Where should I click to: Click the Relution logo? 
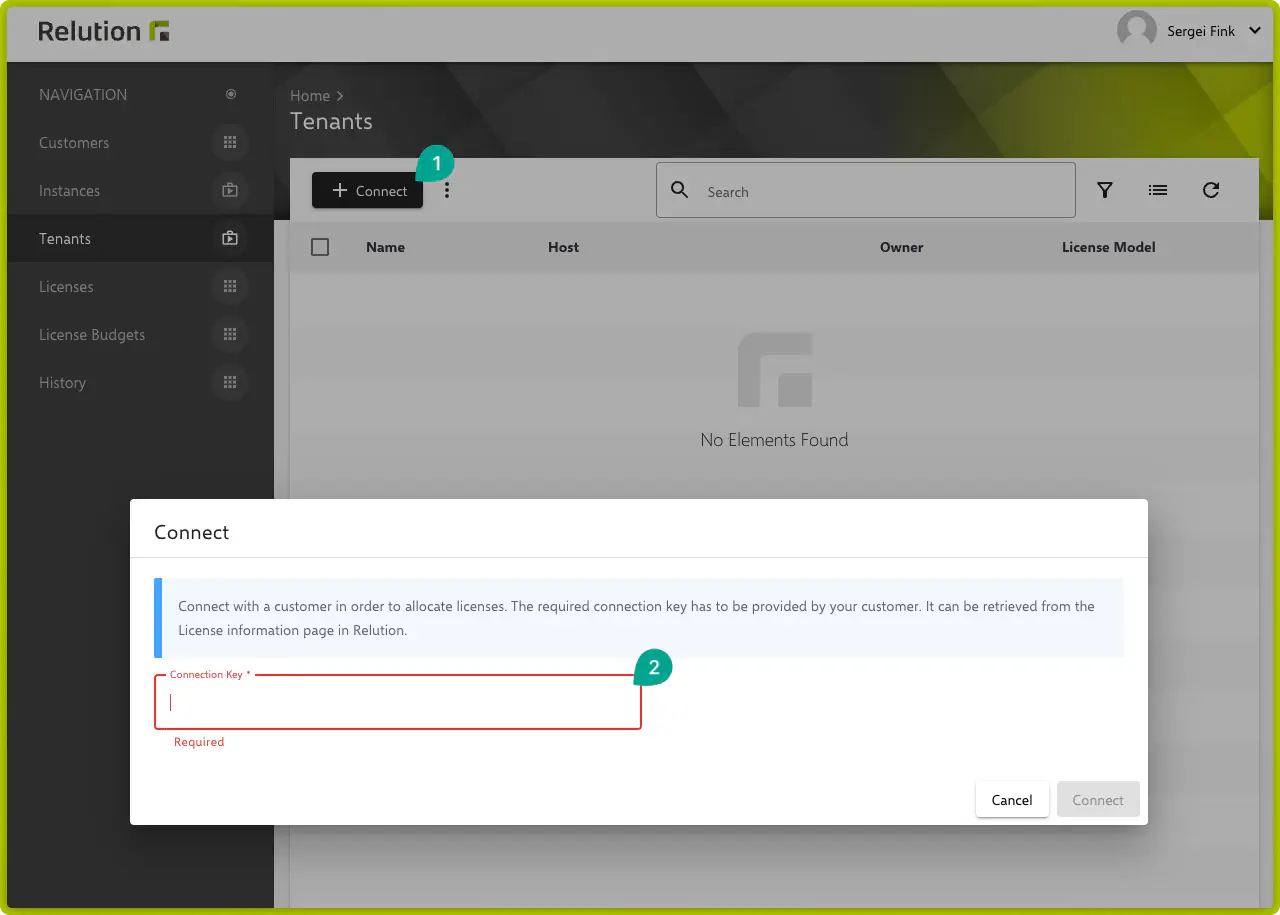click(x=104, y=31)
